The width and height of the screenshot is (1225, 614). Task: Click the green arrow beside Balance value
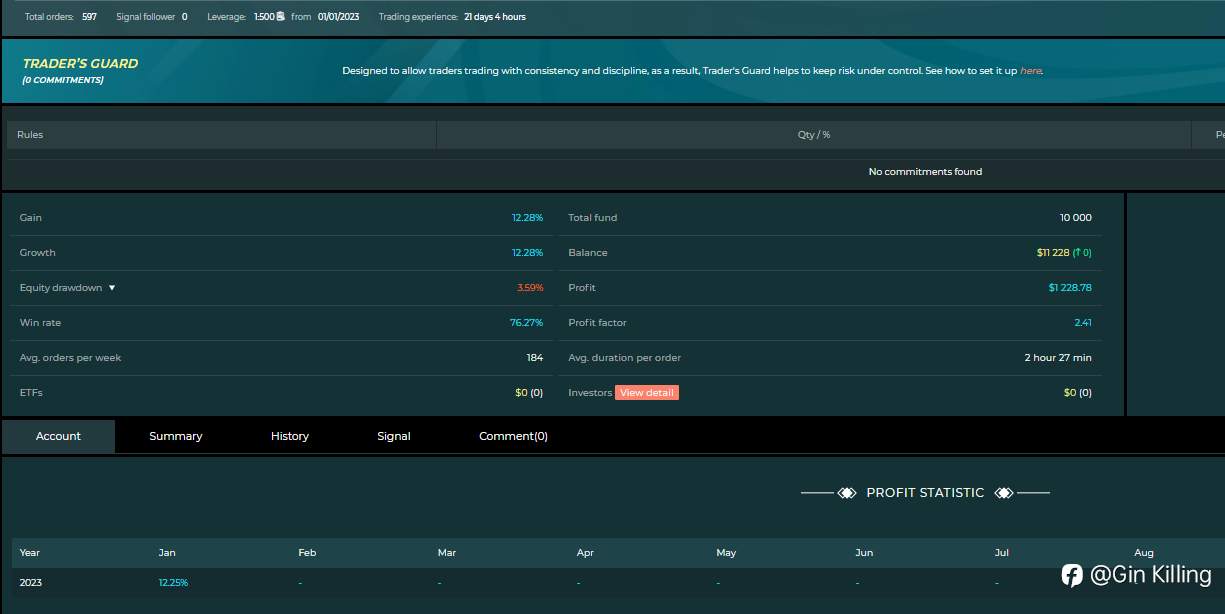pos(1078,253)
